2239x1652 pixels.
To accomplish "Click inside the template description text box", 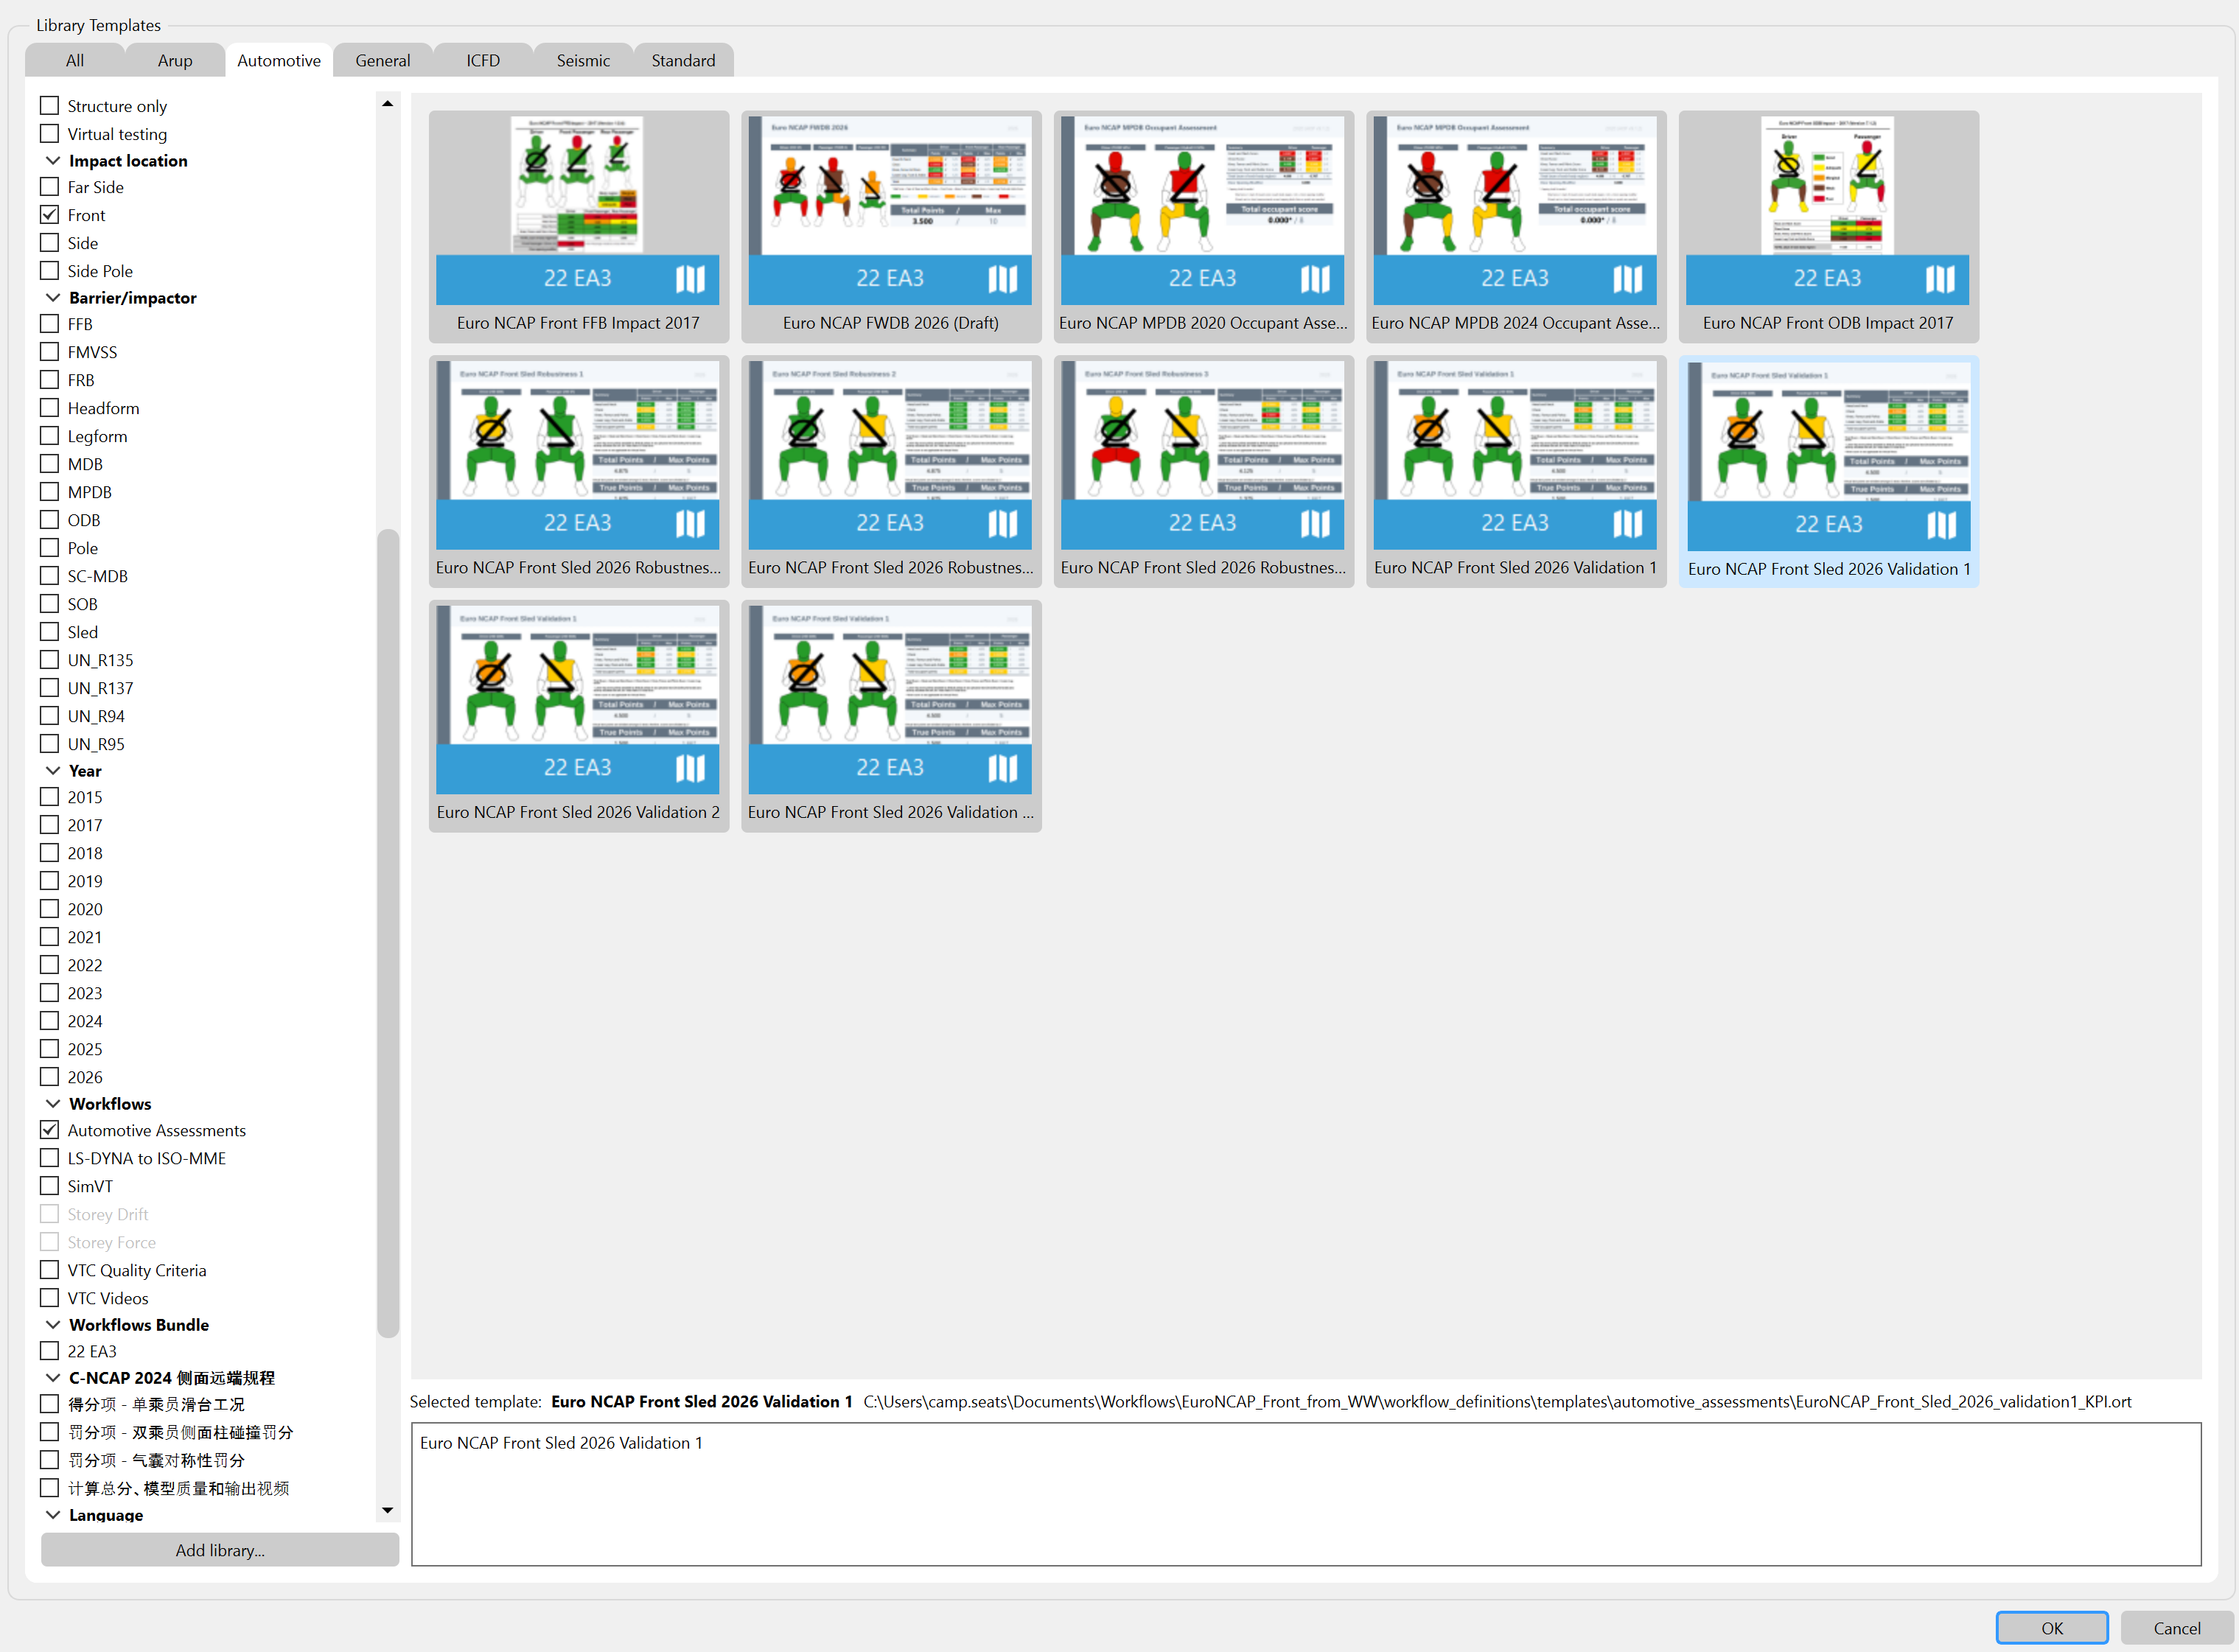I will 1306,1494.
